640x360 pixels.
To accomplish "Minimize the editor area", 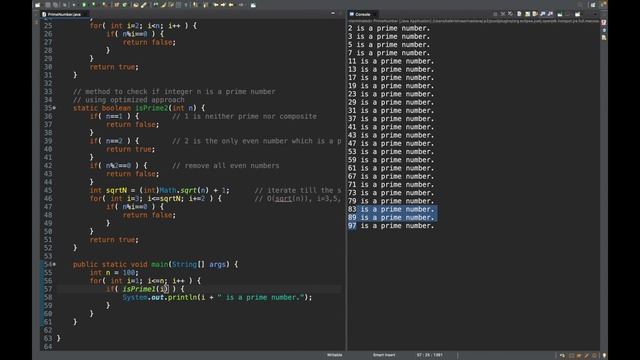I will [333, 13].
